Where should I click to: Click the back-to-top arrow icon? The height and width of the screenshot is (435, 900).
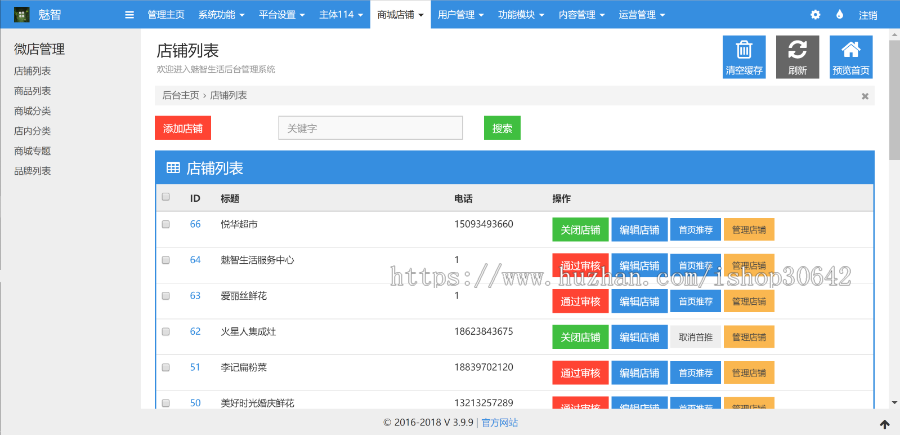[885, 424]
